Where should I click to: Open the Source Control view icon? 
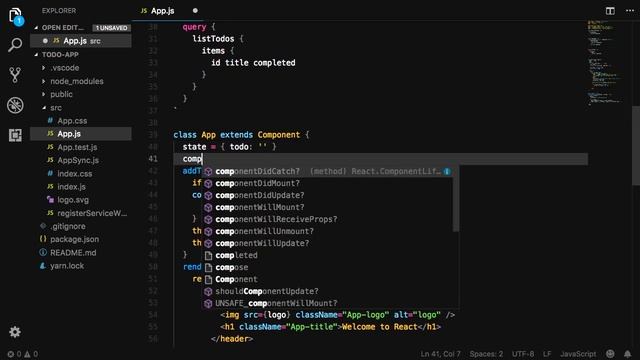point(15,75)
